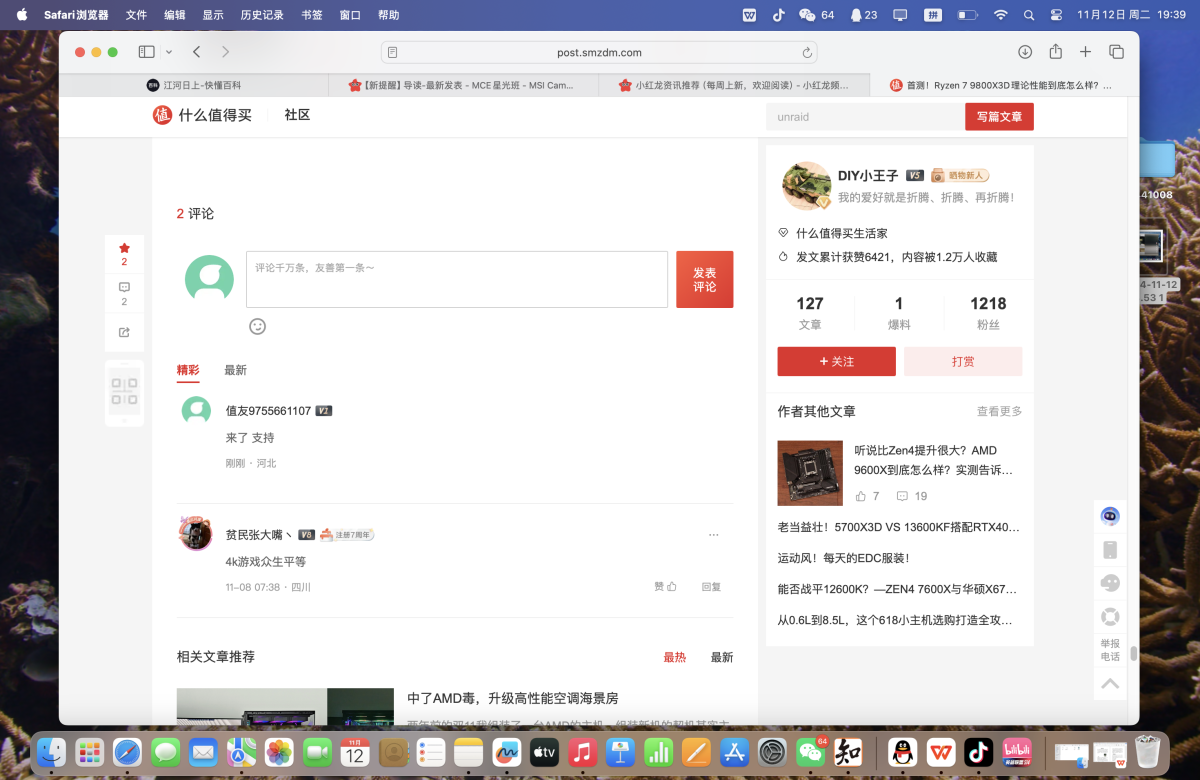Image resolution: width=1200 pixels, height=780 pixels.
Task: Select the 最新 tab beside 精彩
Action: [x=235, y=370]
